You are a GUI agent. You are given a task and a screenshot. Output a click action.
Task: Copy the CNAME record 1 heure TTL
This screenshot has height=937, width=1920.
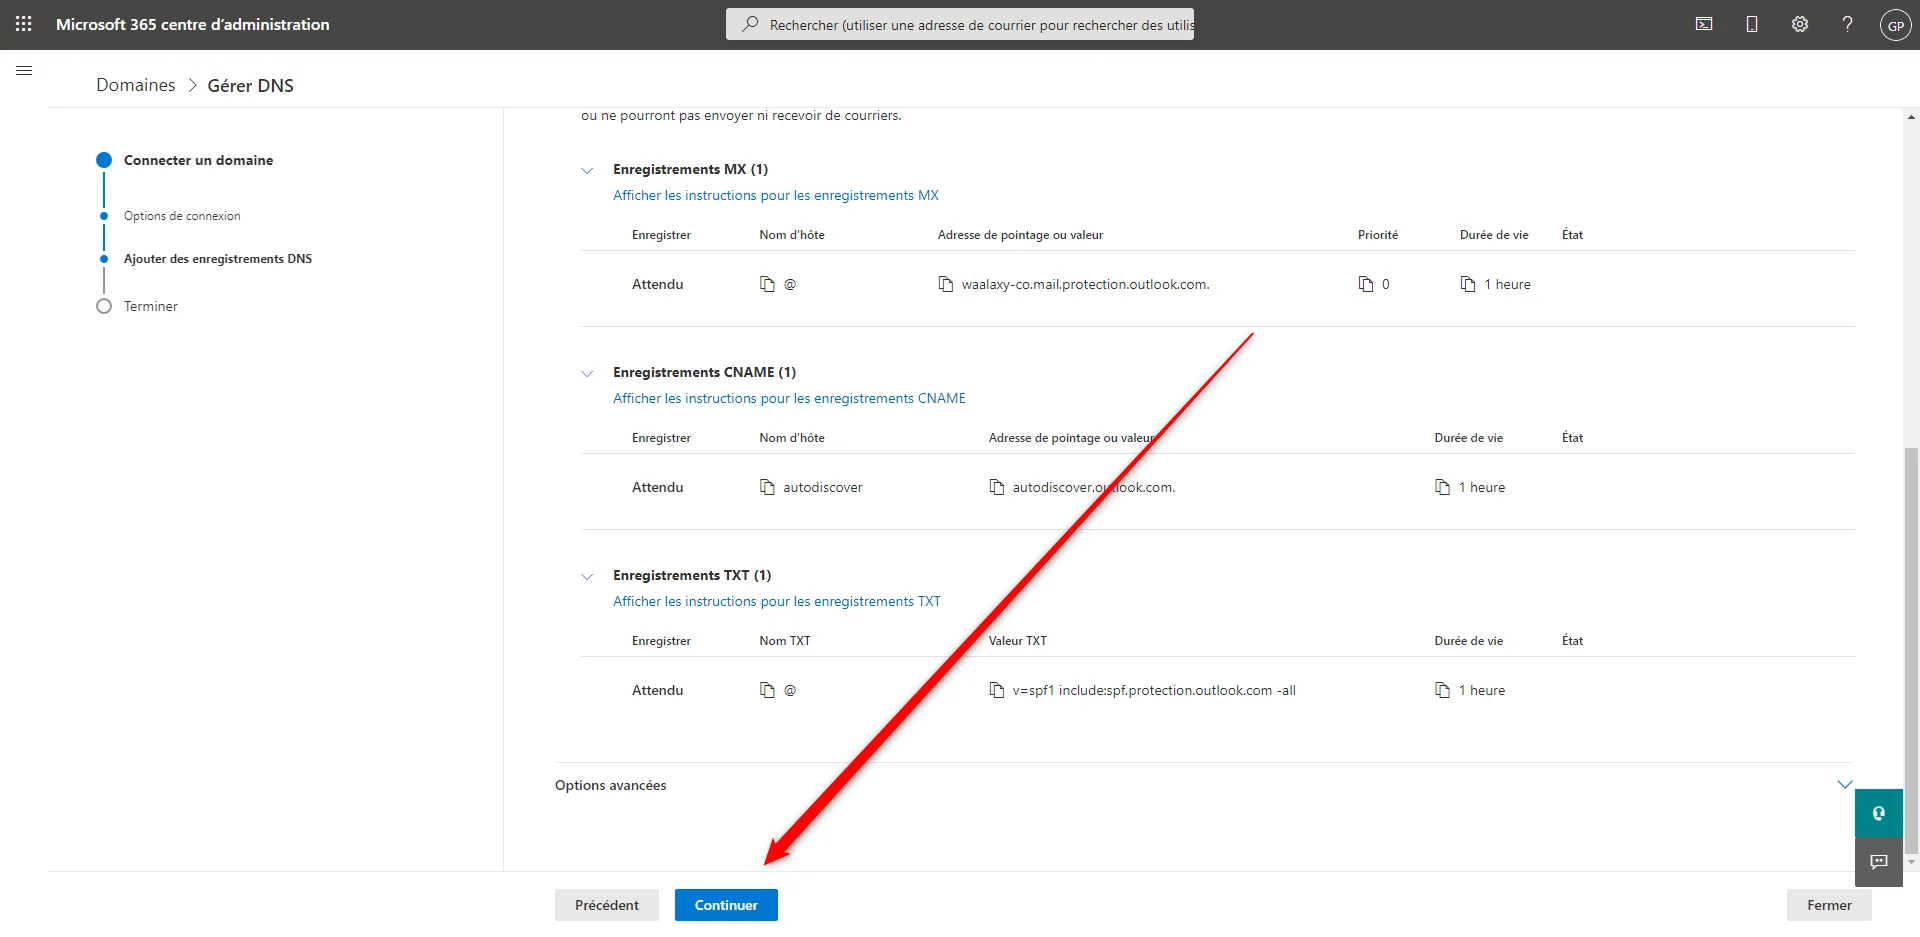(x=1442, y=487)
